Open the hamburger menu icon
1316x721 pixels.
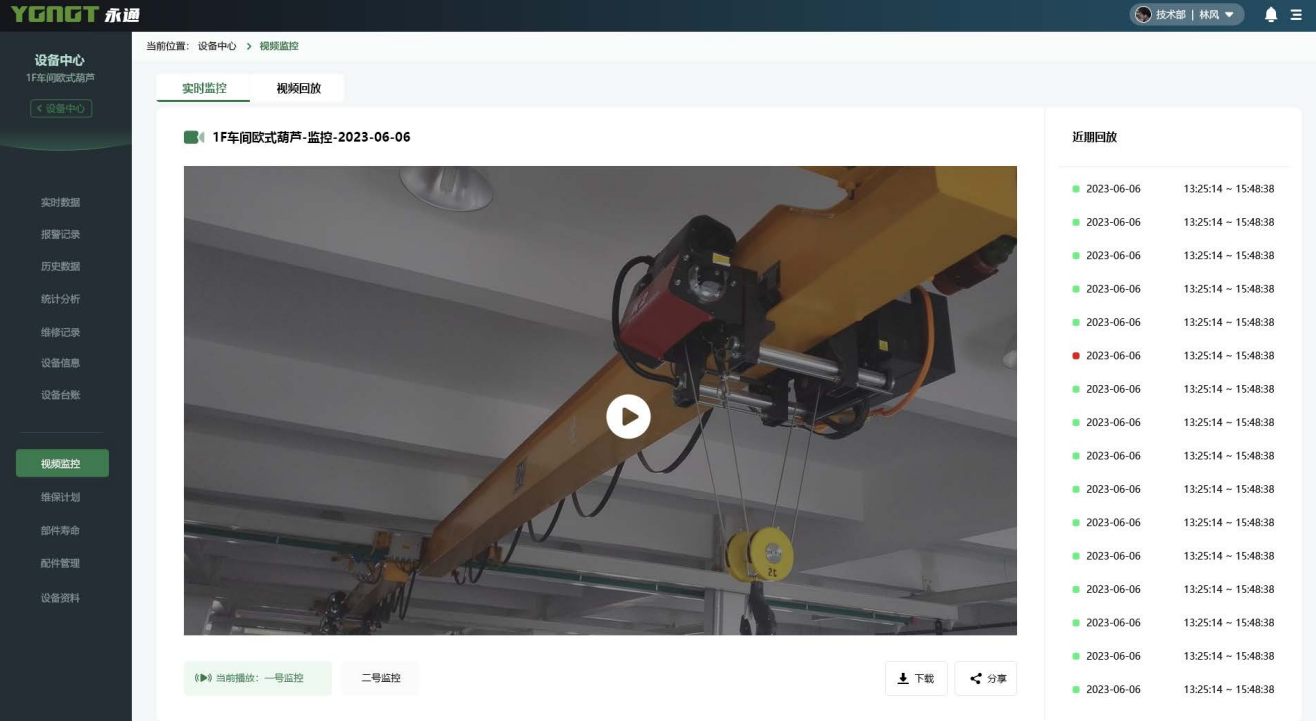pyautogui.click(x=1297, y=15)
